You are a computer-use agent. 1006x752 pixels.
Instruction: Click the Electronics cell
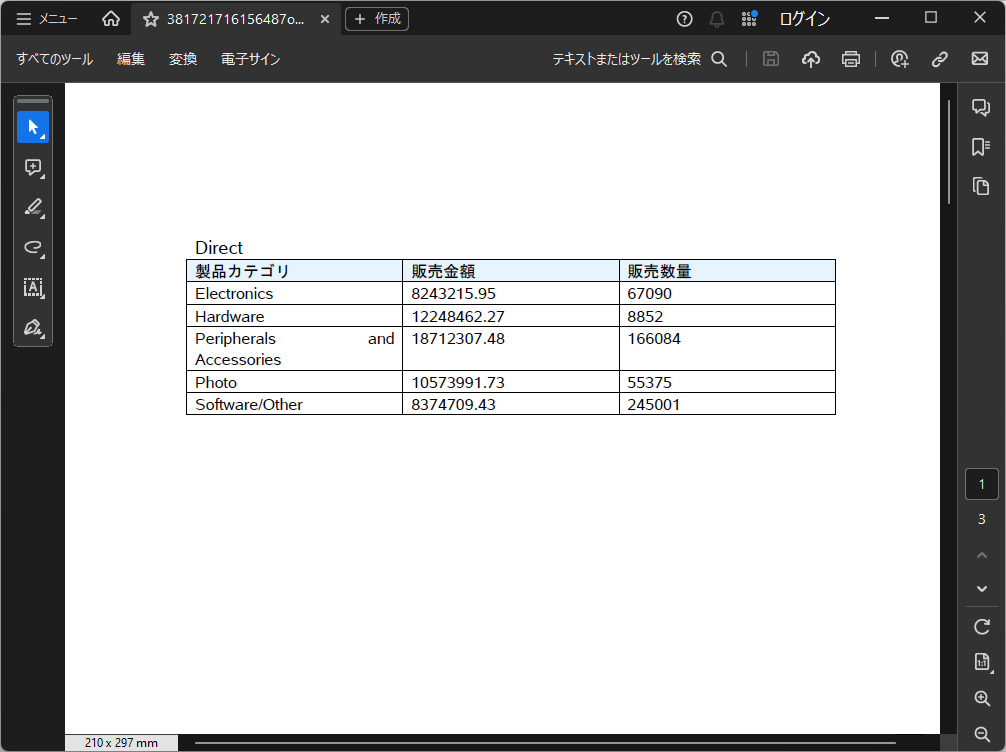294,293
